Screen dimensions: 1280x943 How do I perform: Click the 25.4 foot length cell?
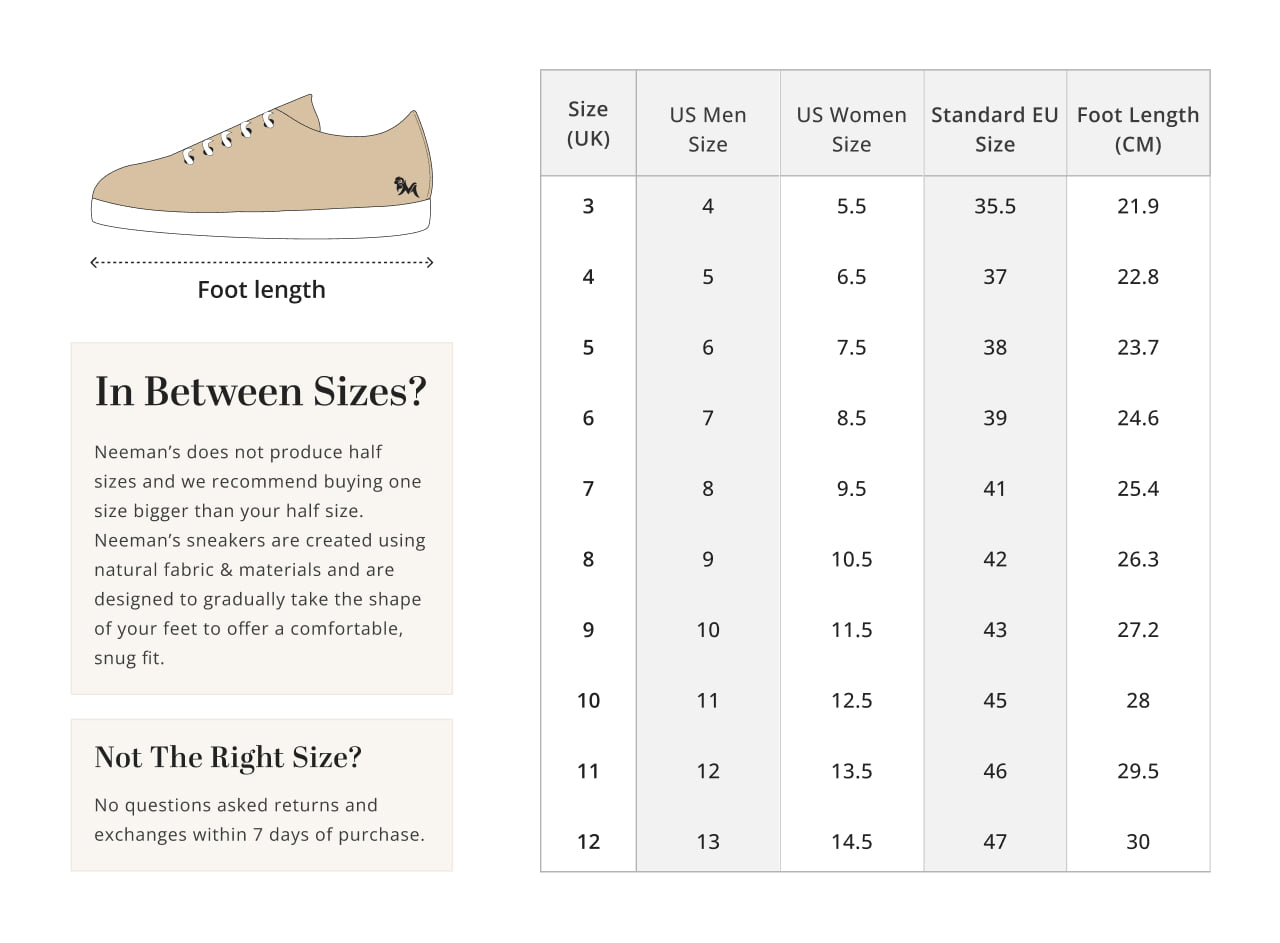pos(1138,489)
